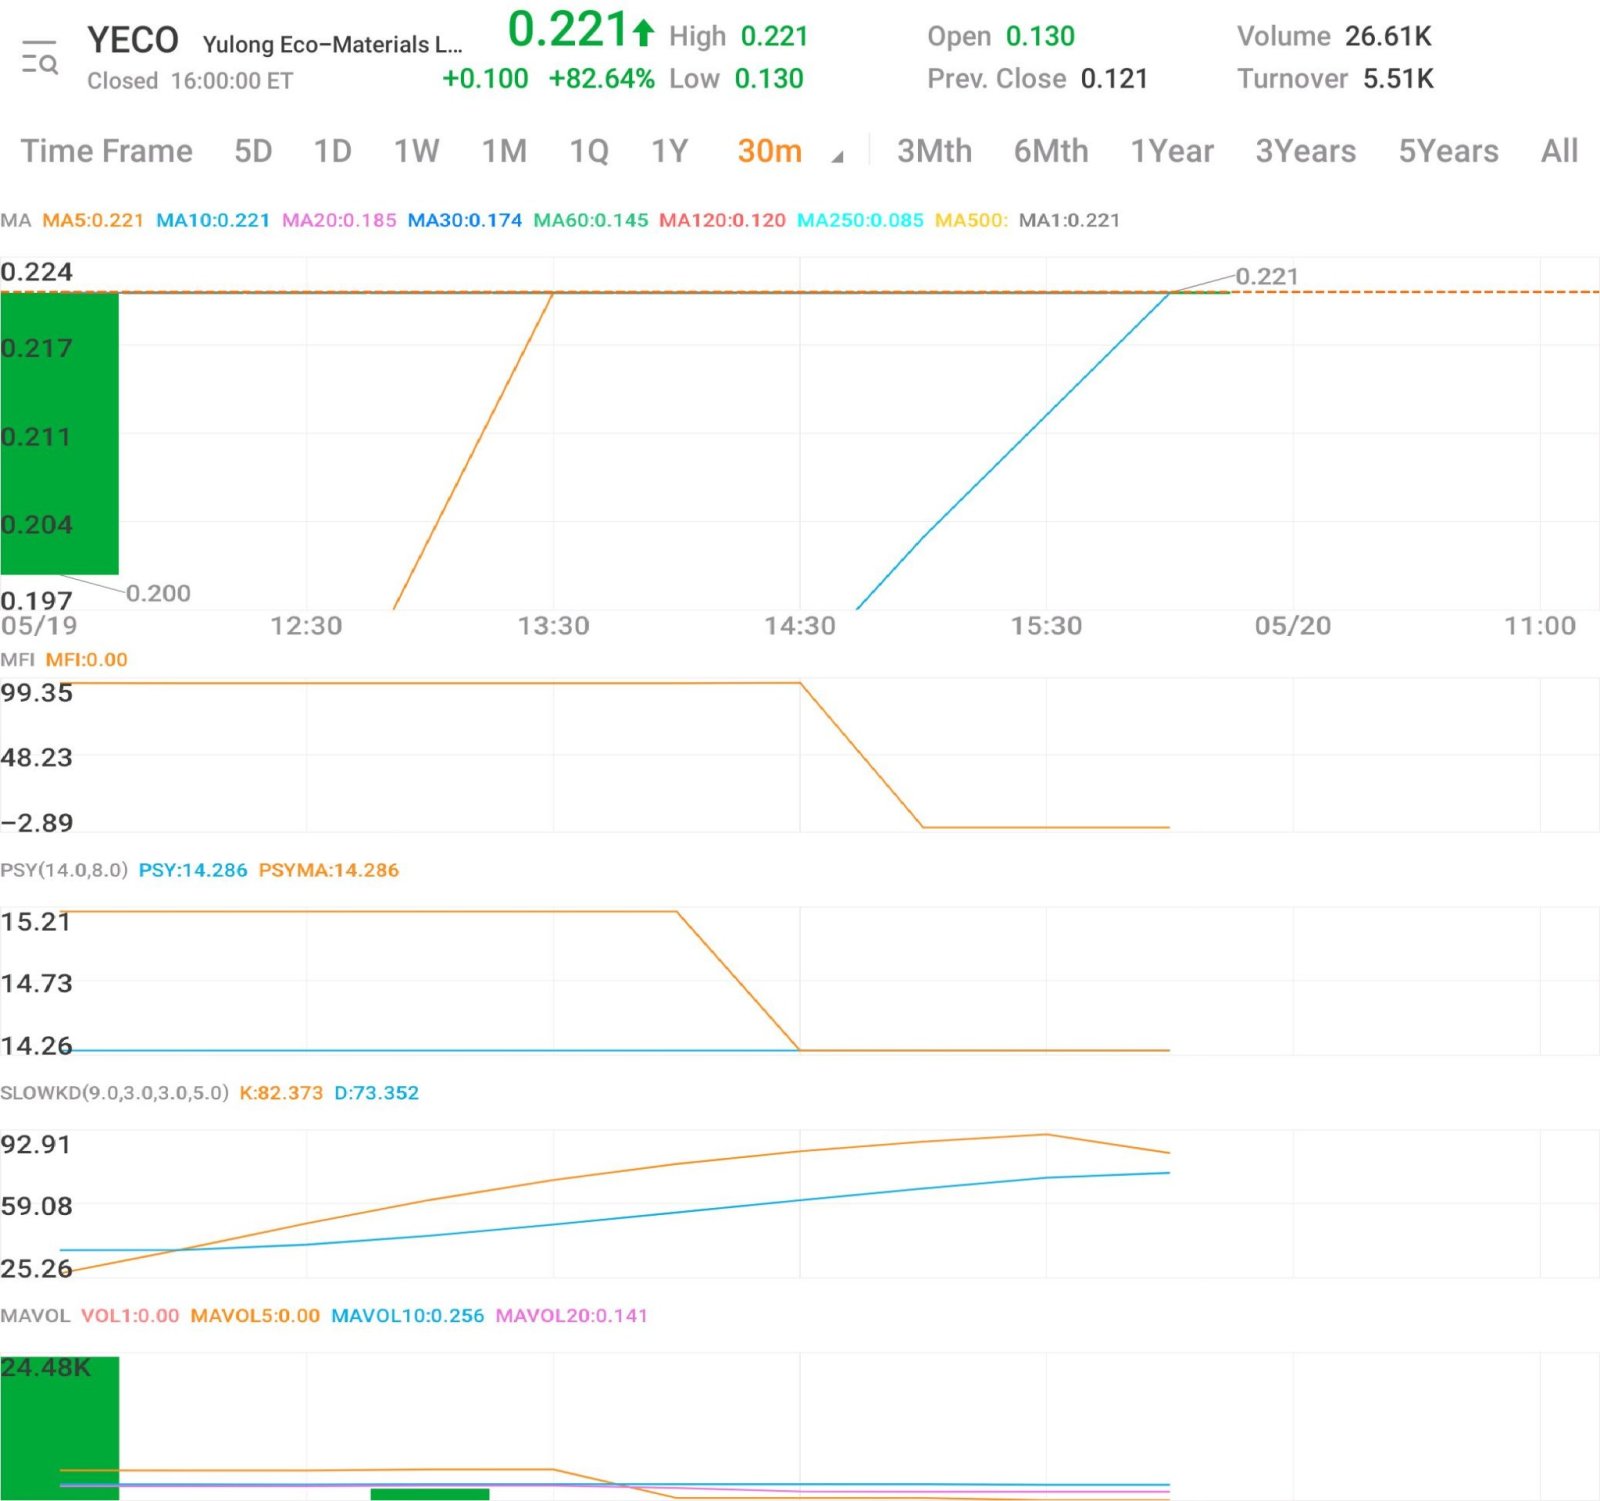Click the PSYMA:14.286 value label
Viewport: 1600px width, 1501px height.
[329, 870]
